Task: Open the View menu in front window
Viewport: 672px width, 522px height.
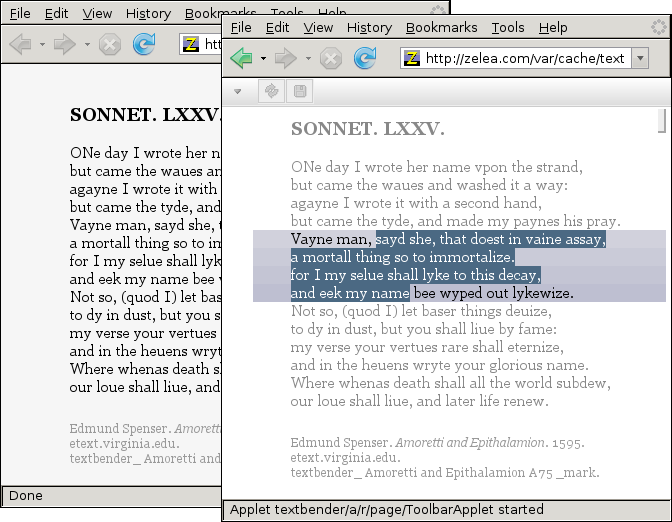Action: [x=318, y=27]
